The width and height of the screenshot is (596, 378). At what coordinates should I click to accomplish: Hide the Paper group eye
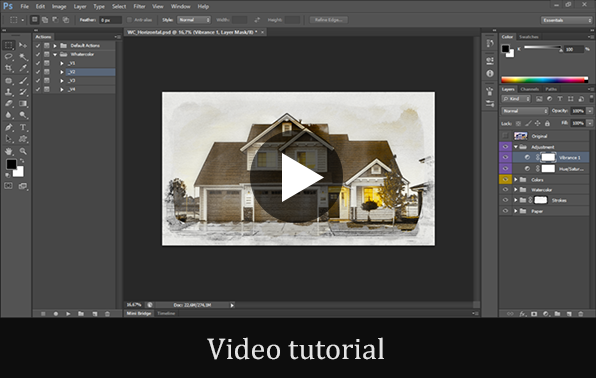tap(505, 211)
